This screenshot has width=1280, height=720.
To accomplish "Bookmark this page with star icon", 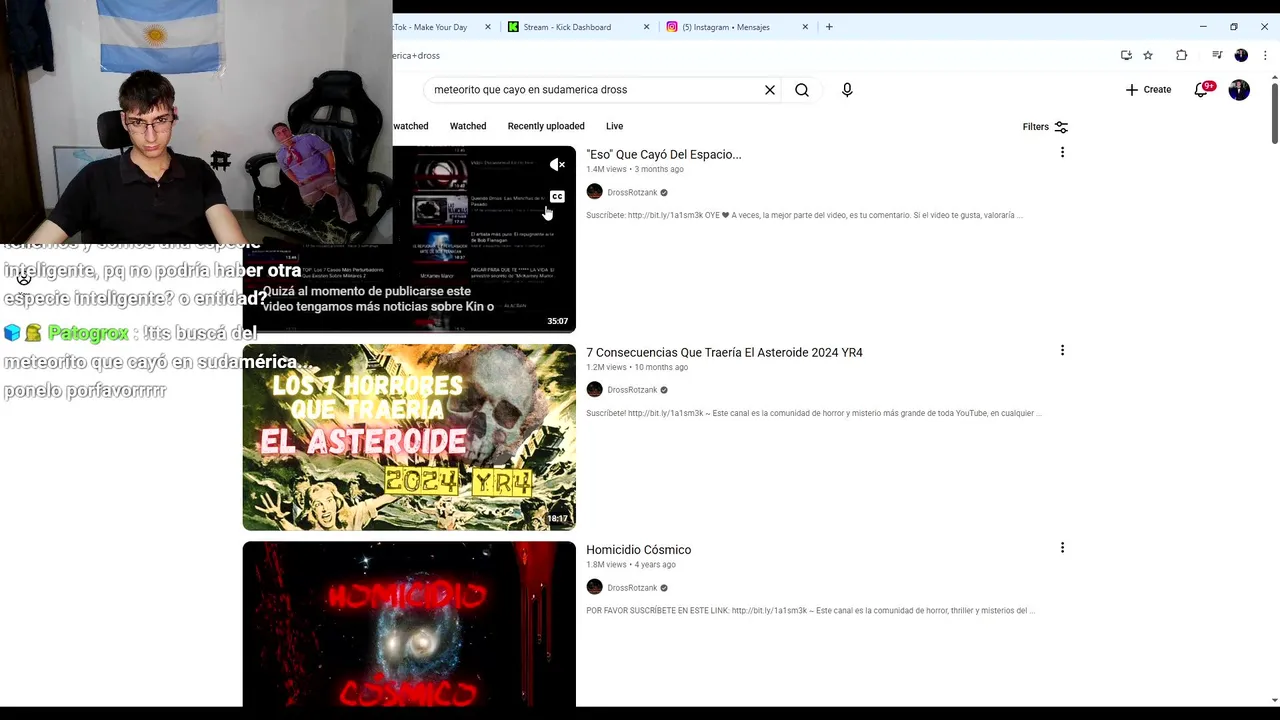I will (1148, 55).
